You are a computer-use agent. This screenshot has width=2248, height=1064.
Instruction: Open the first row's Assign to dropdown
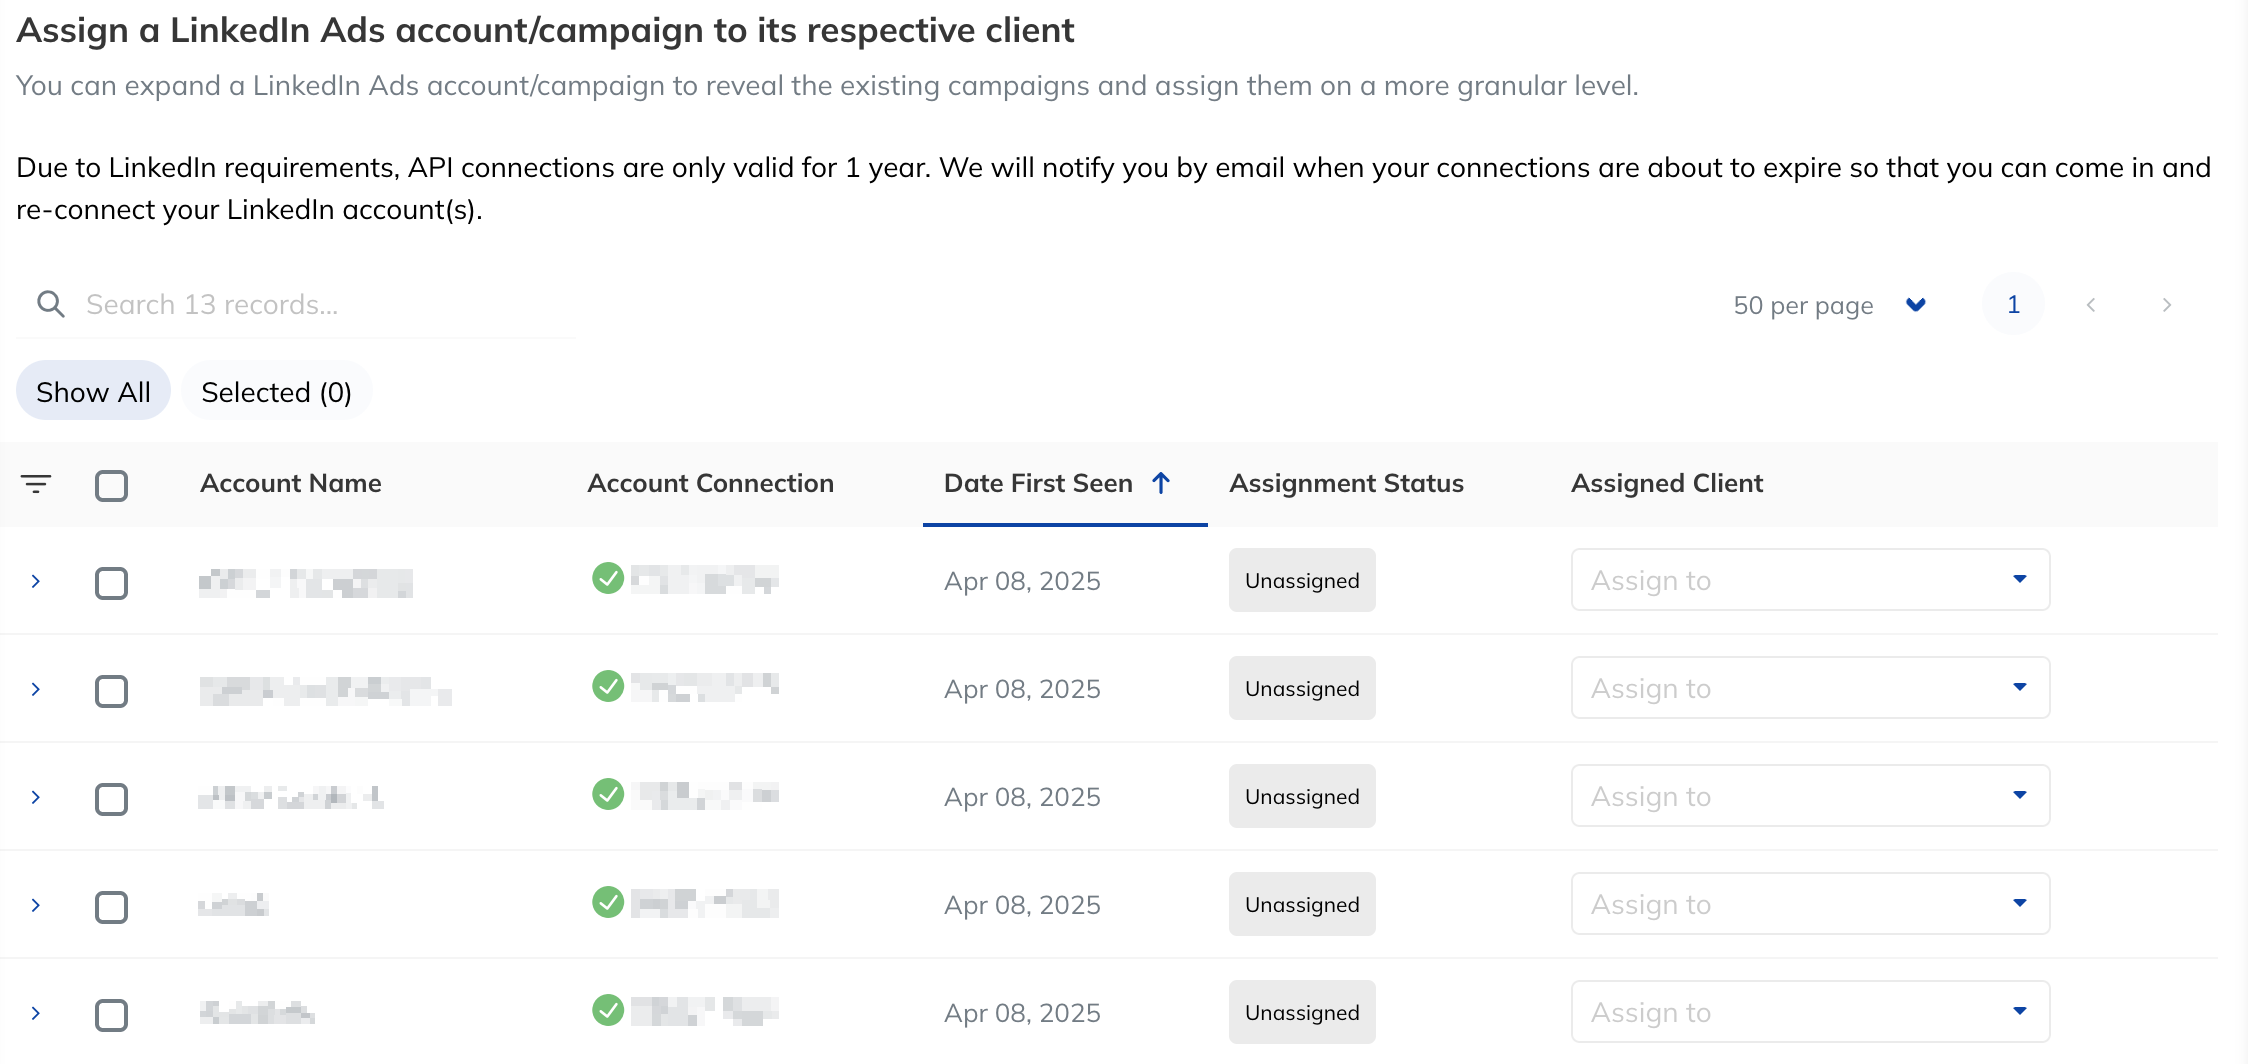[x=1810, y=580]
